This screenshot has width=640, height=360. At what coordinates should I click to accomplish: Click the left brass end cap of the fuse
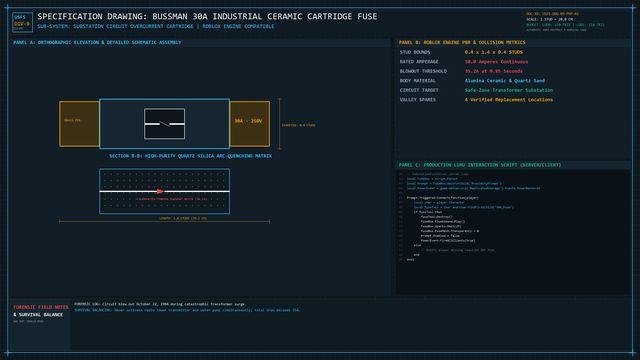[79, 124]
